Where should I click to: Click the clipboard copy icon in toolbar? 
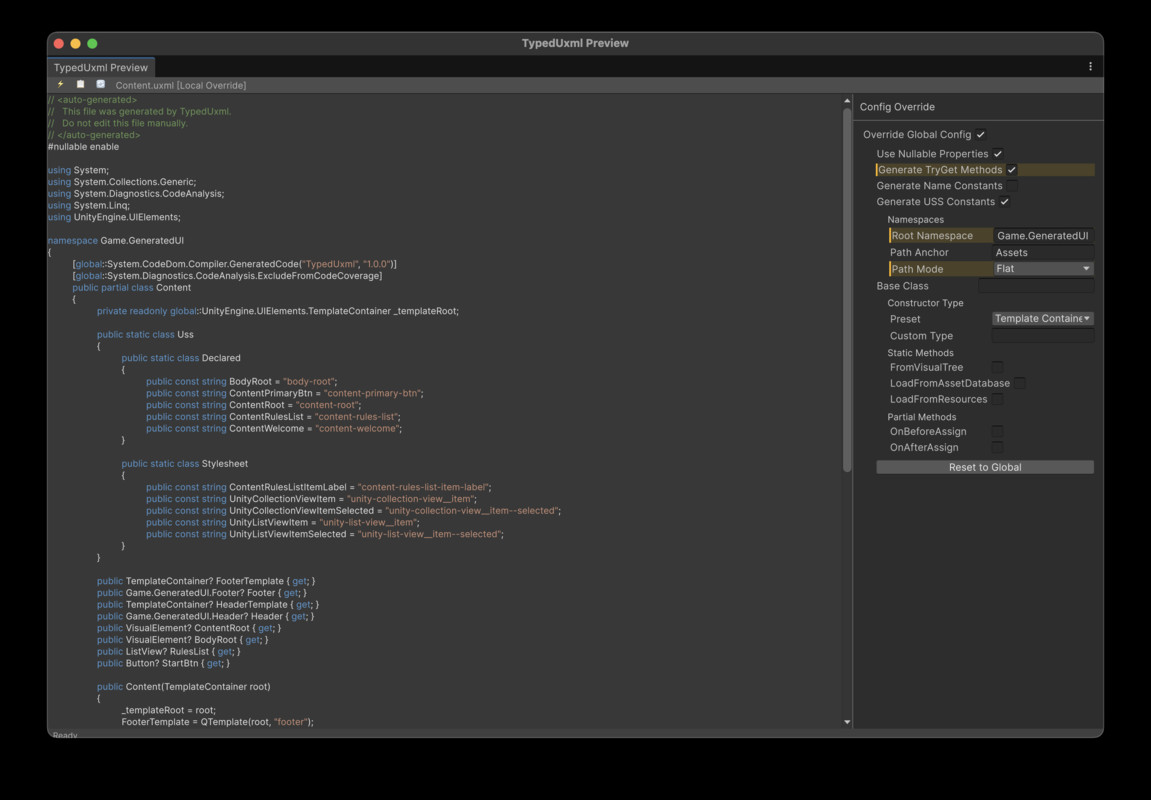(x=81, y=85)
